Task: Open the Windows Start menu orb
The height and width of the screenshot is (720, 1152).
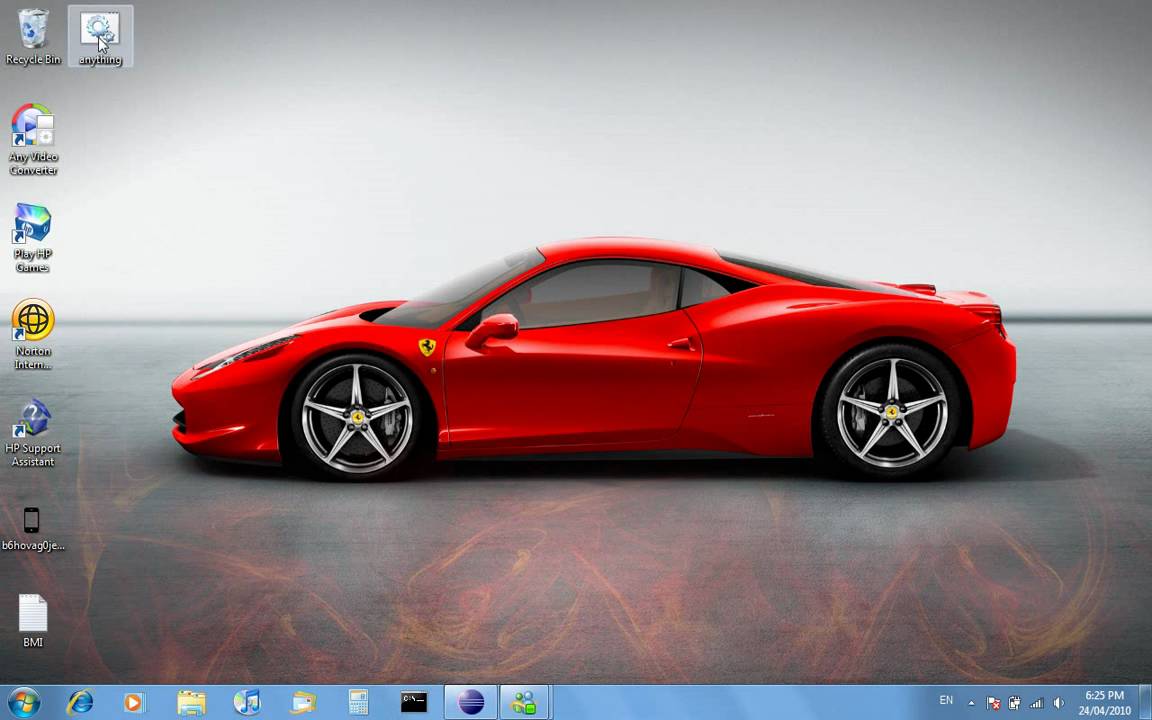Action: (23, 702)
